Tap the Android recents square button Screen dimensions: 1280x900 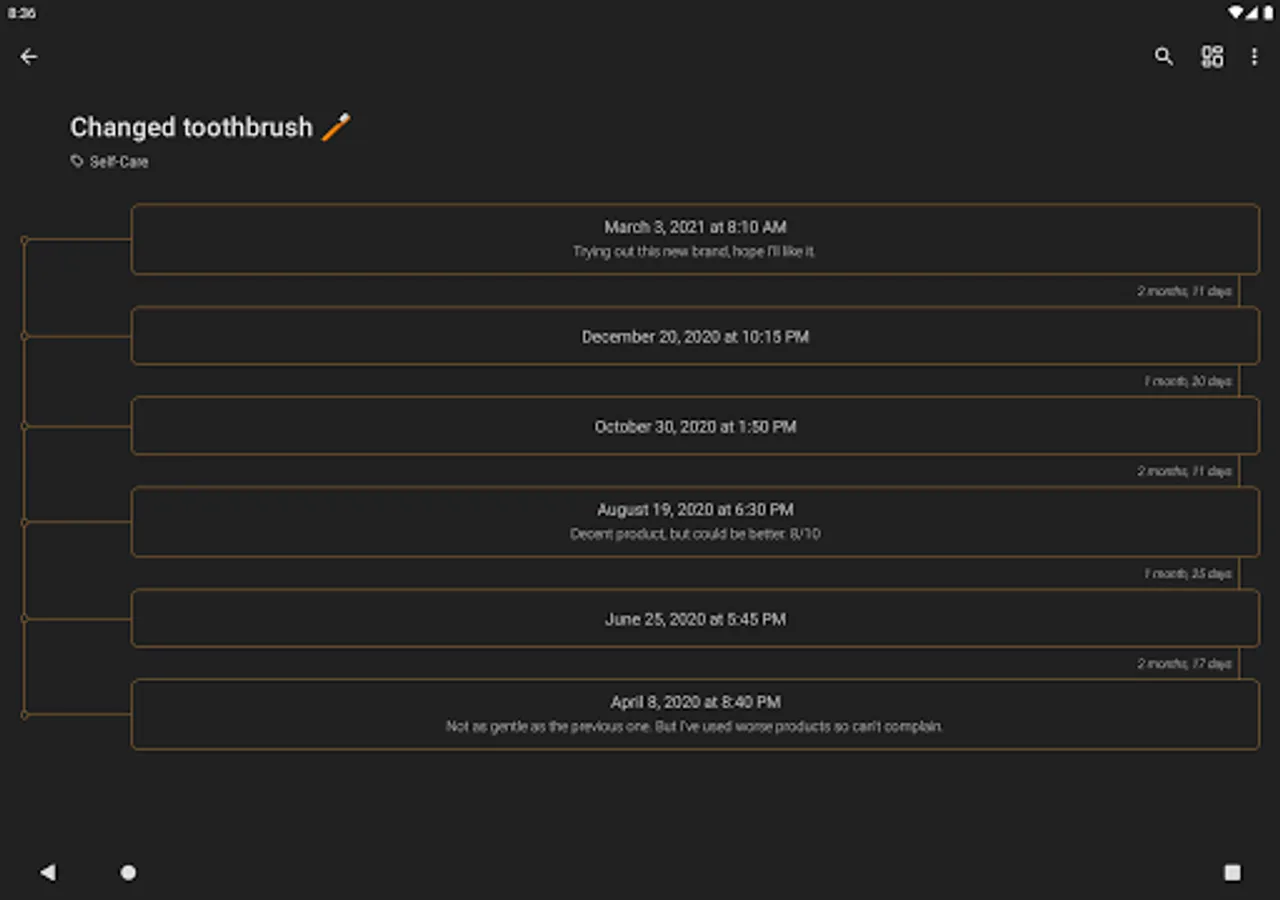click(x=1232, y=873)
